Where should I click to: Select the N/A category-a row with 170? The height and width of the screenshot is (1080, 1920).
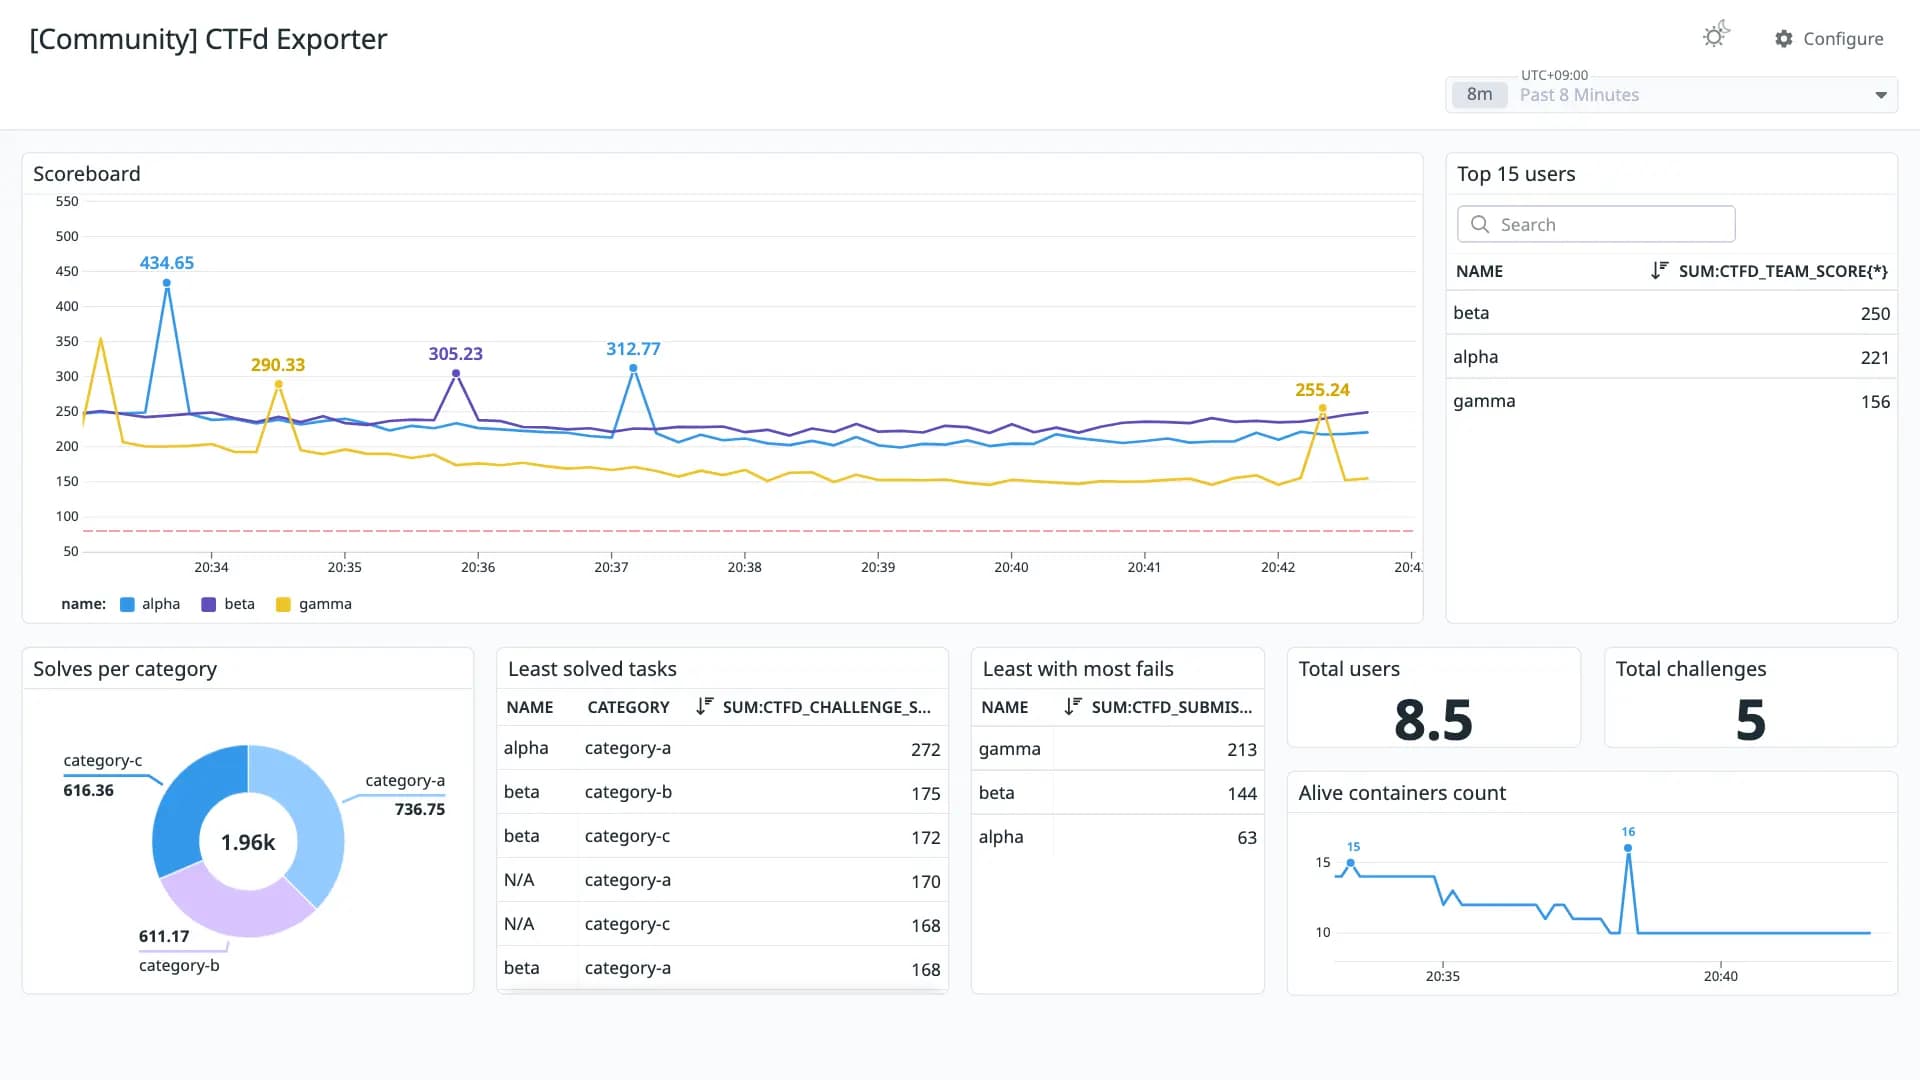722,880
